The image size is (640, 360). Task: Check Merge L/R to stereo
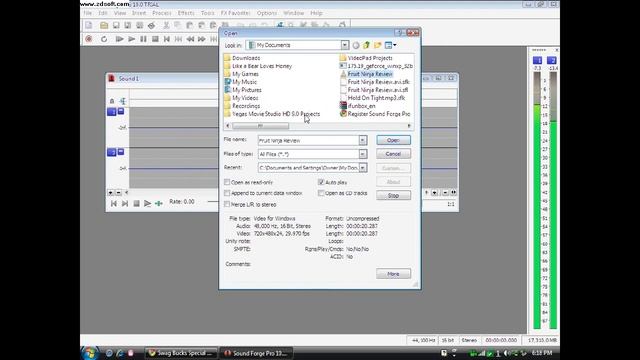227,204
